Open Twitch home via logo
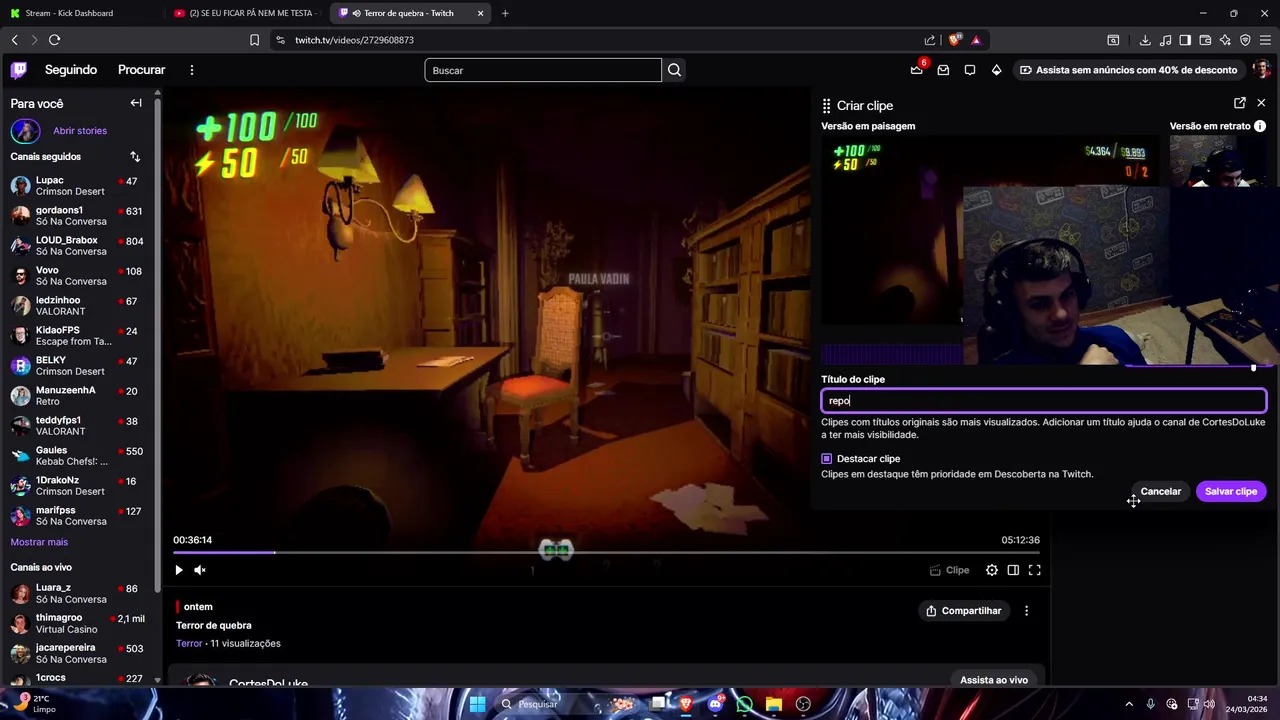Image resolution: width=1280 pixels, height=720 pixels. [x=19, y=70]
